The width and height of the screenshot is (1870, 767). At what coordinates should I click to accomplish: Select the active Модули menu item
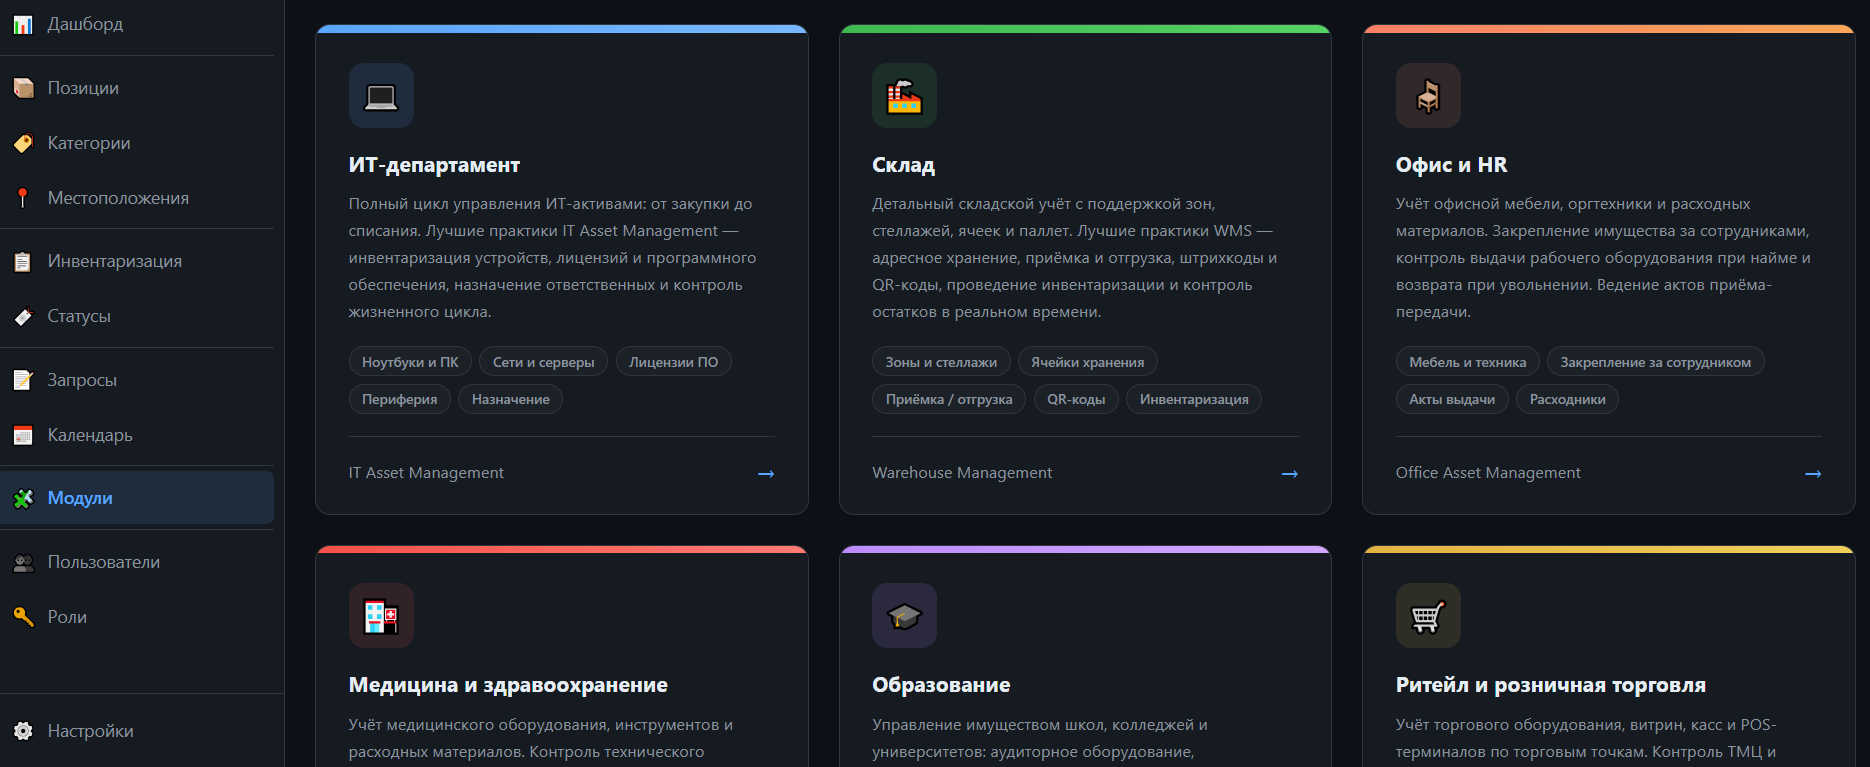(x=137, y=498)
